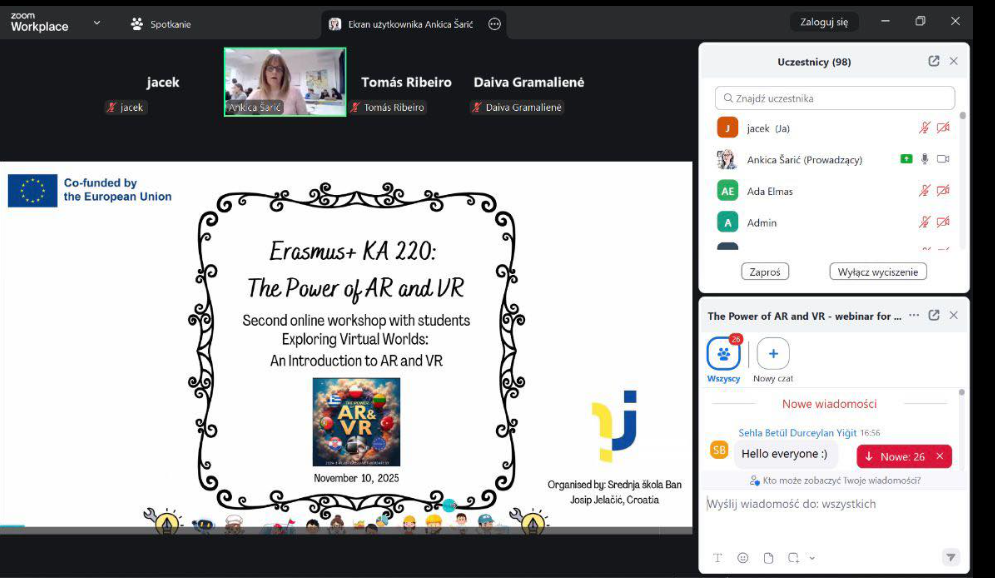Click the Znajdź uczestnika search field
The height and width of the screenshot is (578, 995).
[835, 98]
